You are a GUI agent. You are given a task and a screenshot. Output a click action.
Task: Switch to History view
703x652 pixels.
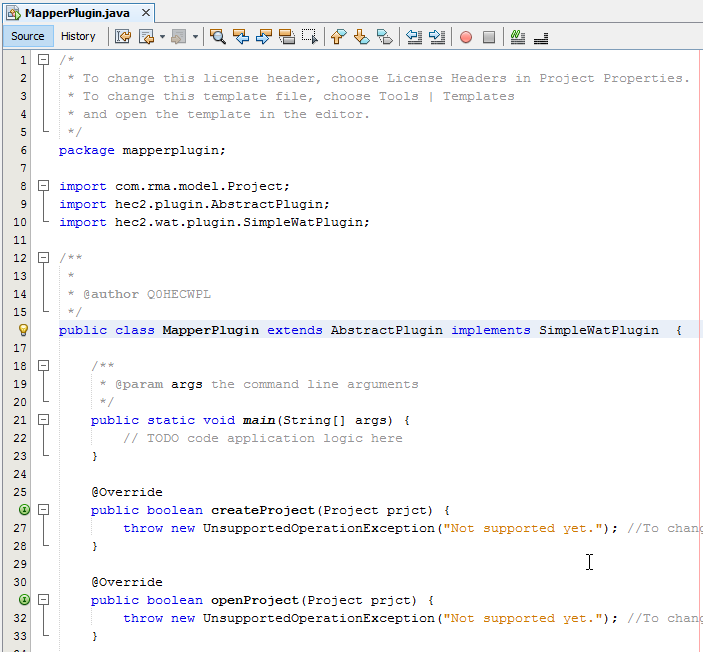[78, 36]
